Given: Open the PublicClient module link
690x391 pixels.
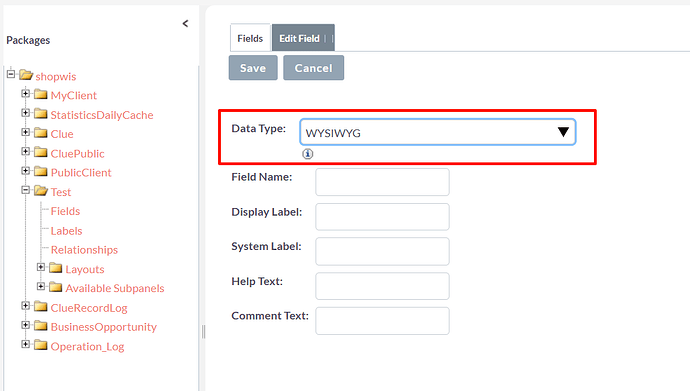Looking at the screenshot, I should pyautogui.click(x=81, y=172).
